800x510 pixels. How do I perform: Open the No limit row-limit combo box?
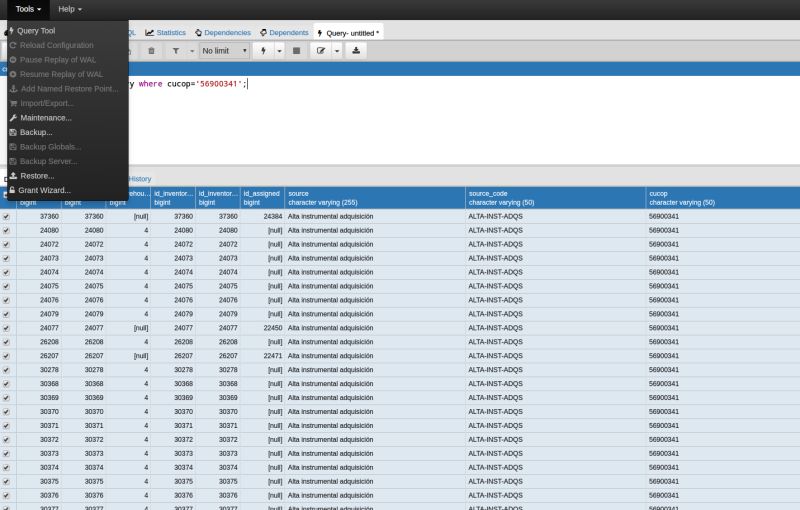(x=224, y=51)
